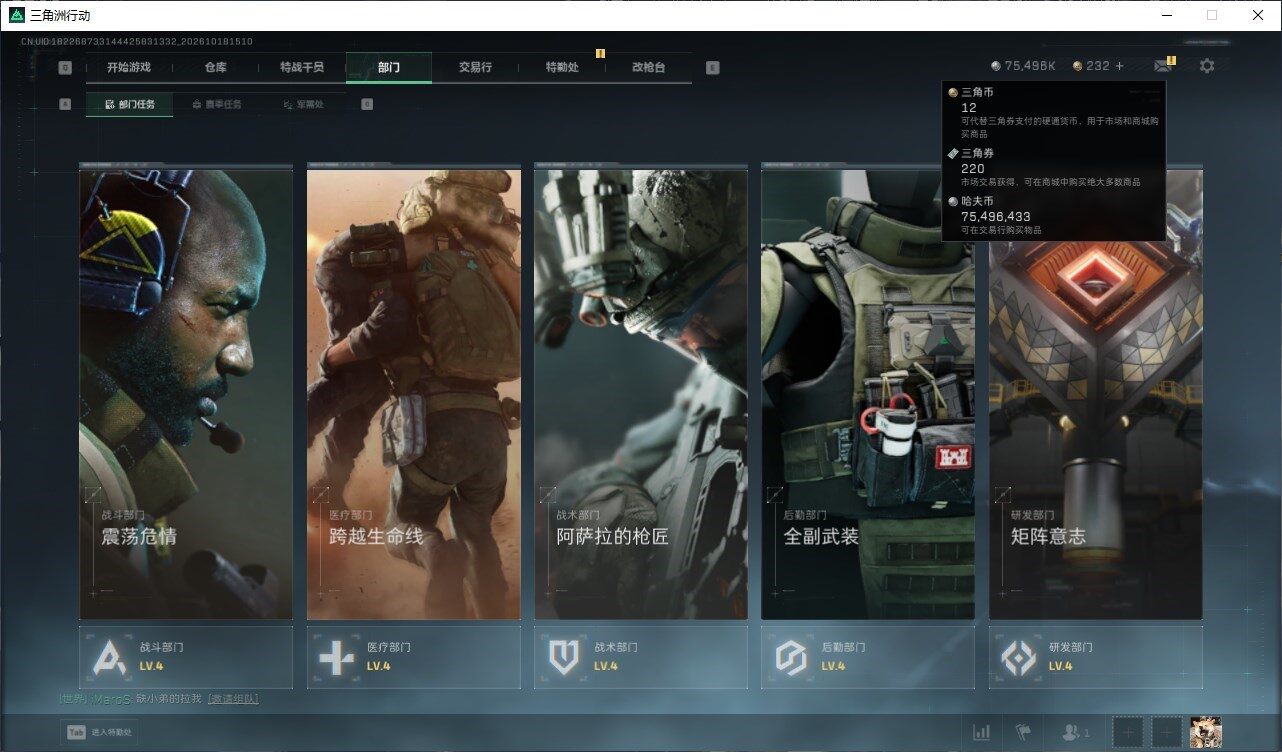Open the 跨越生命线 mission card
Screen dimensions: 1282x752
414,394
